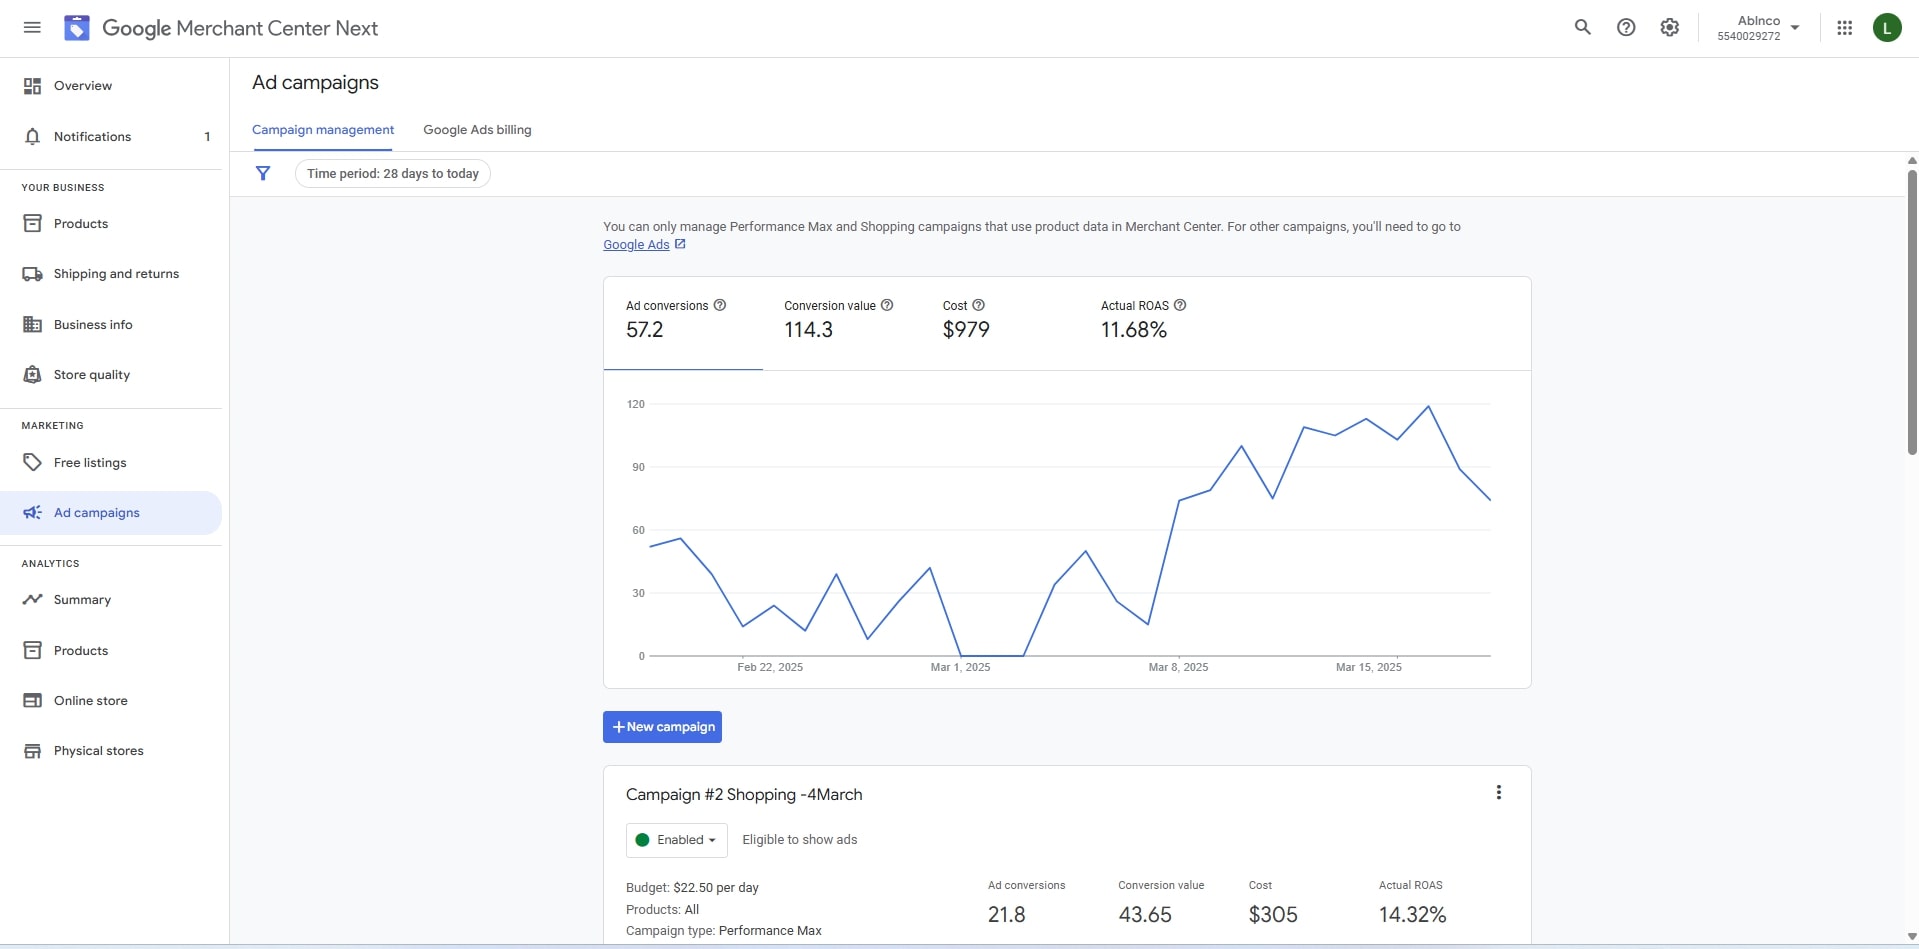This screenshot has width=1919, height=949.
Task: Click the $305 campaign cost value
Action: [x=1273, y=915]
